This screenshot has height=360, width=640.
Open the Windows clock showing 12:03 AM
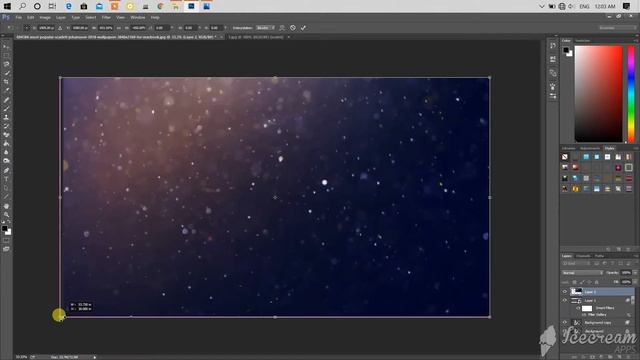pyautogui.click(x=605, y=7)
